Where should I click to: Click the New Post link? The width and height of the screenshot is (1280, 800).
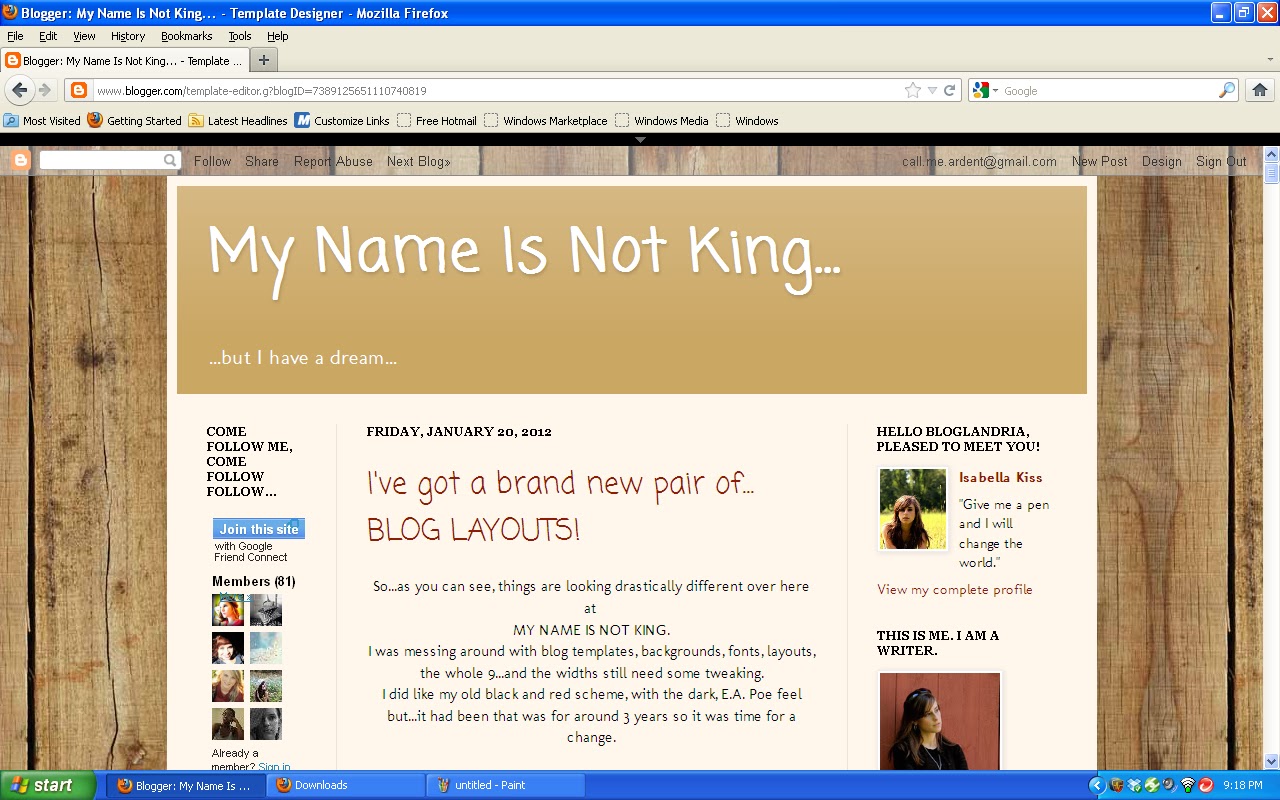pyautogui.click(x=1099, y=161)
